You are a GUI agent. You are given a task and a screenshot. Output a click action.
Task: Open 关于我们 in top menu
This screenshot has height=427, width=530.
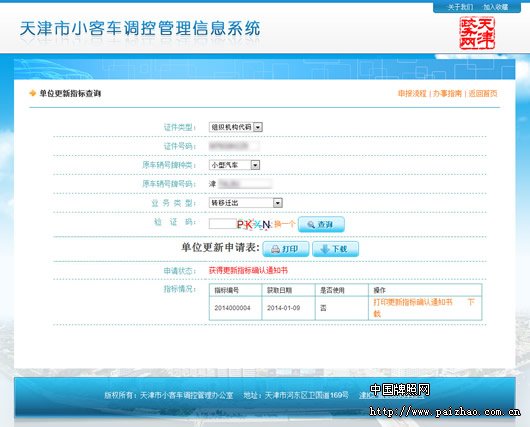click(460, 7)
